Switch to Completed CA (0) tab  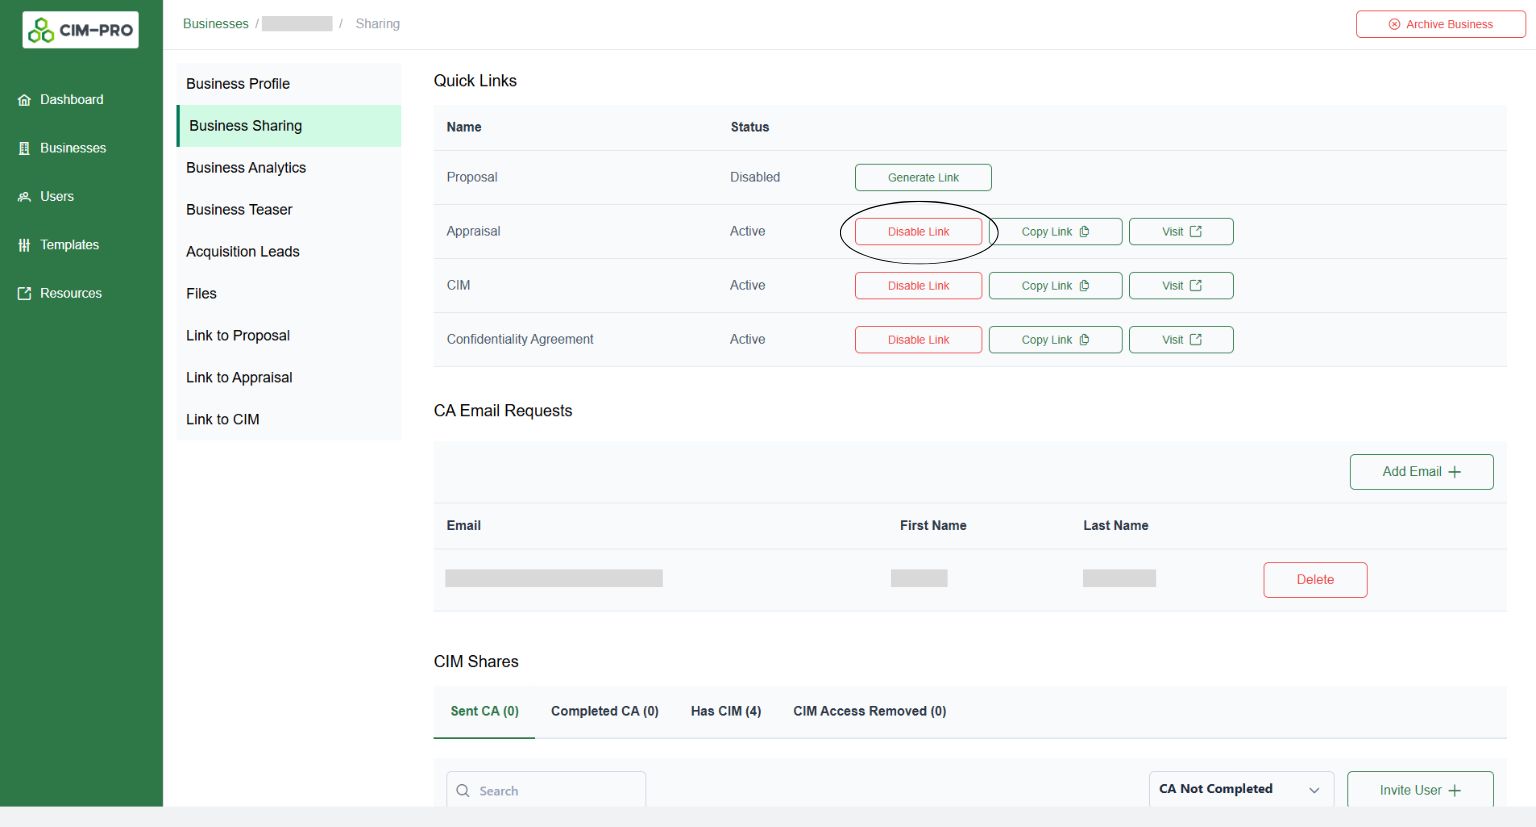click(605, 711)
